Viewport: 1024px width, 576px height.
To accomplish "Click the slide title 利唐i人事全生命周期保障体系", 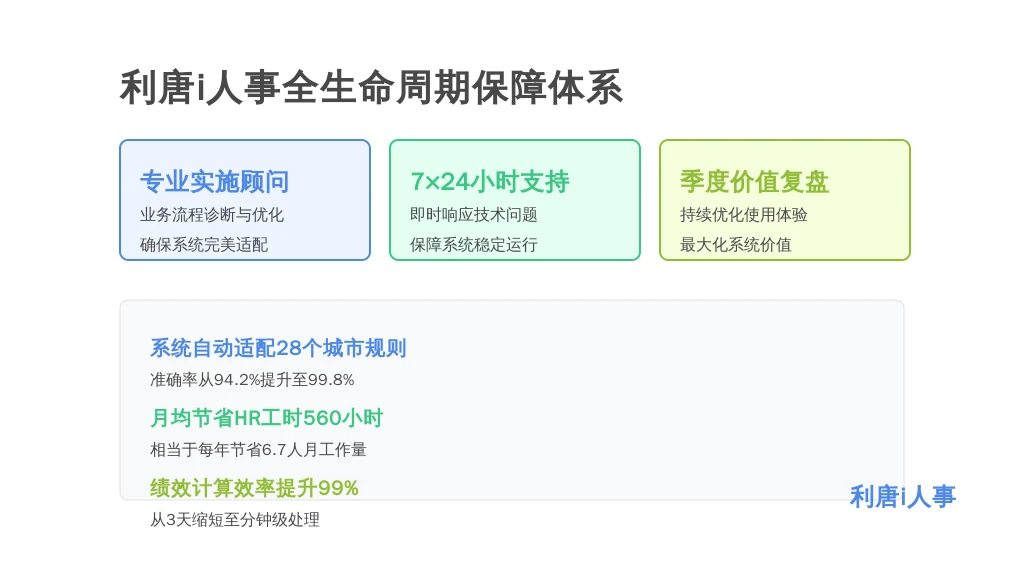I will pos(371,88).
